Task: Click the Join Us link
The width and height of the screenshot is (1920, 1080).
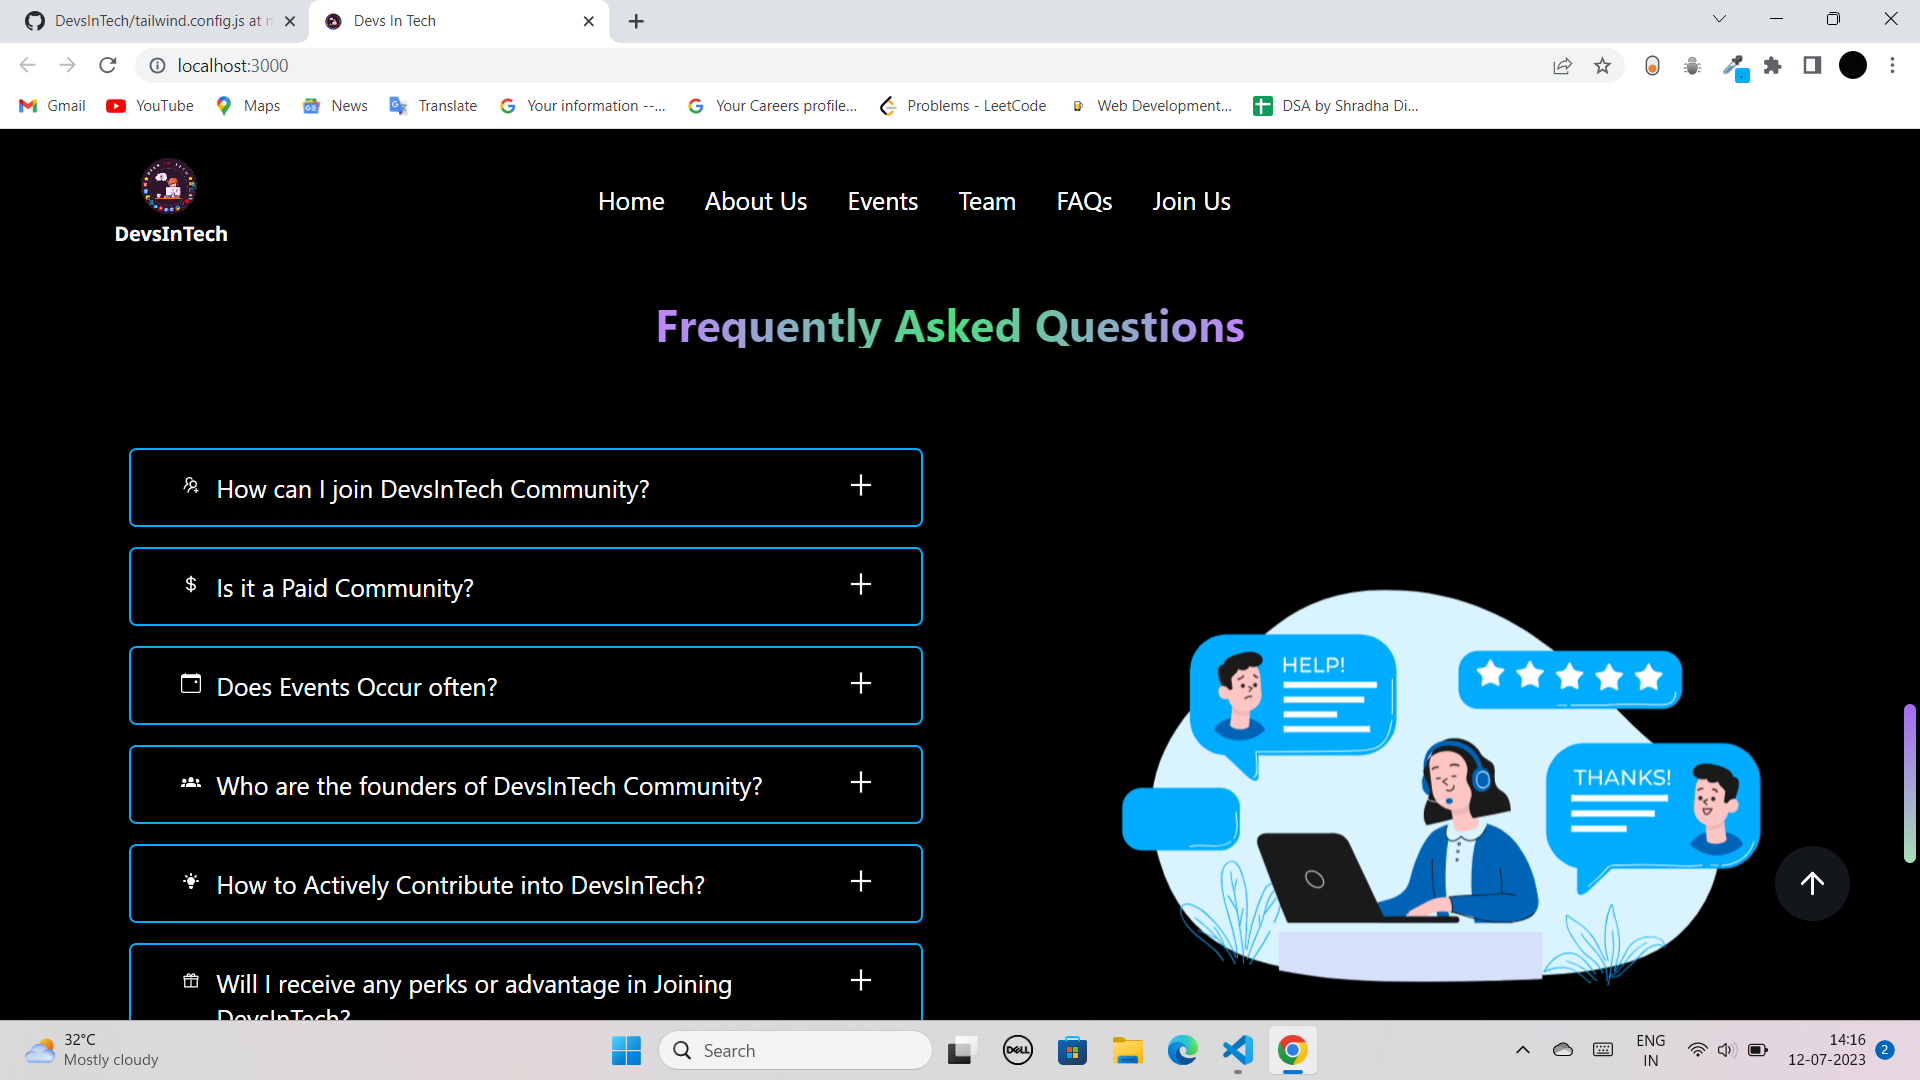Action: 1191,201
